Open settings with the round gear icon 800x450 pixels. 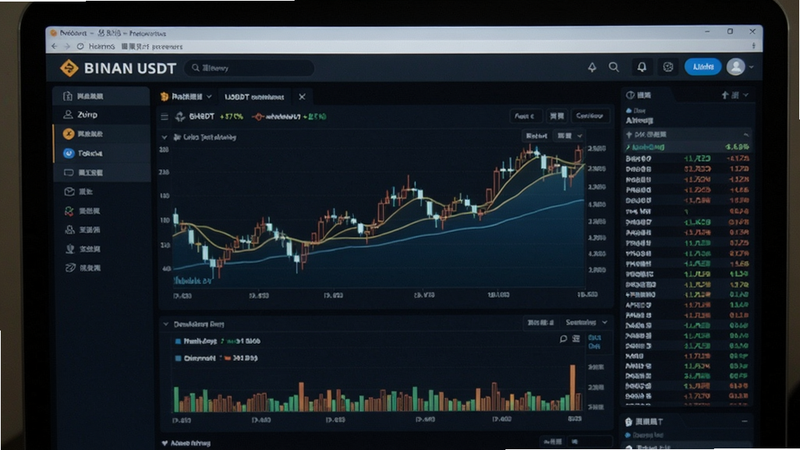pyautogui.click(x=668, y=67)
